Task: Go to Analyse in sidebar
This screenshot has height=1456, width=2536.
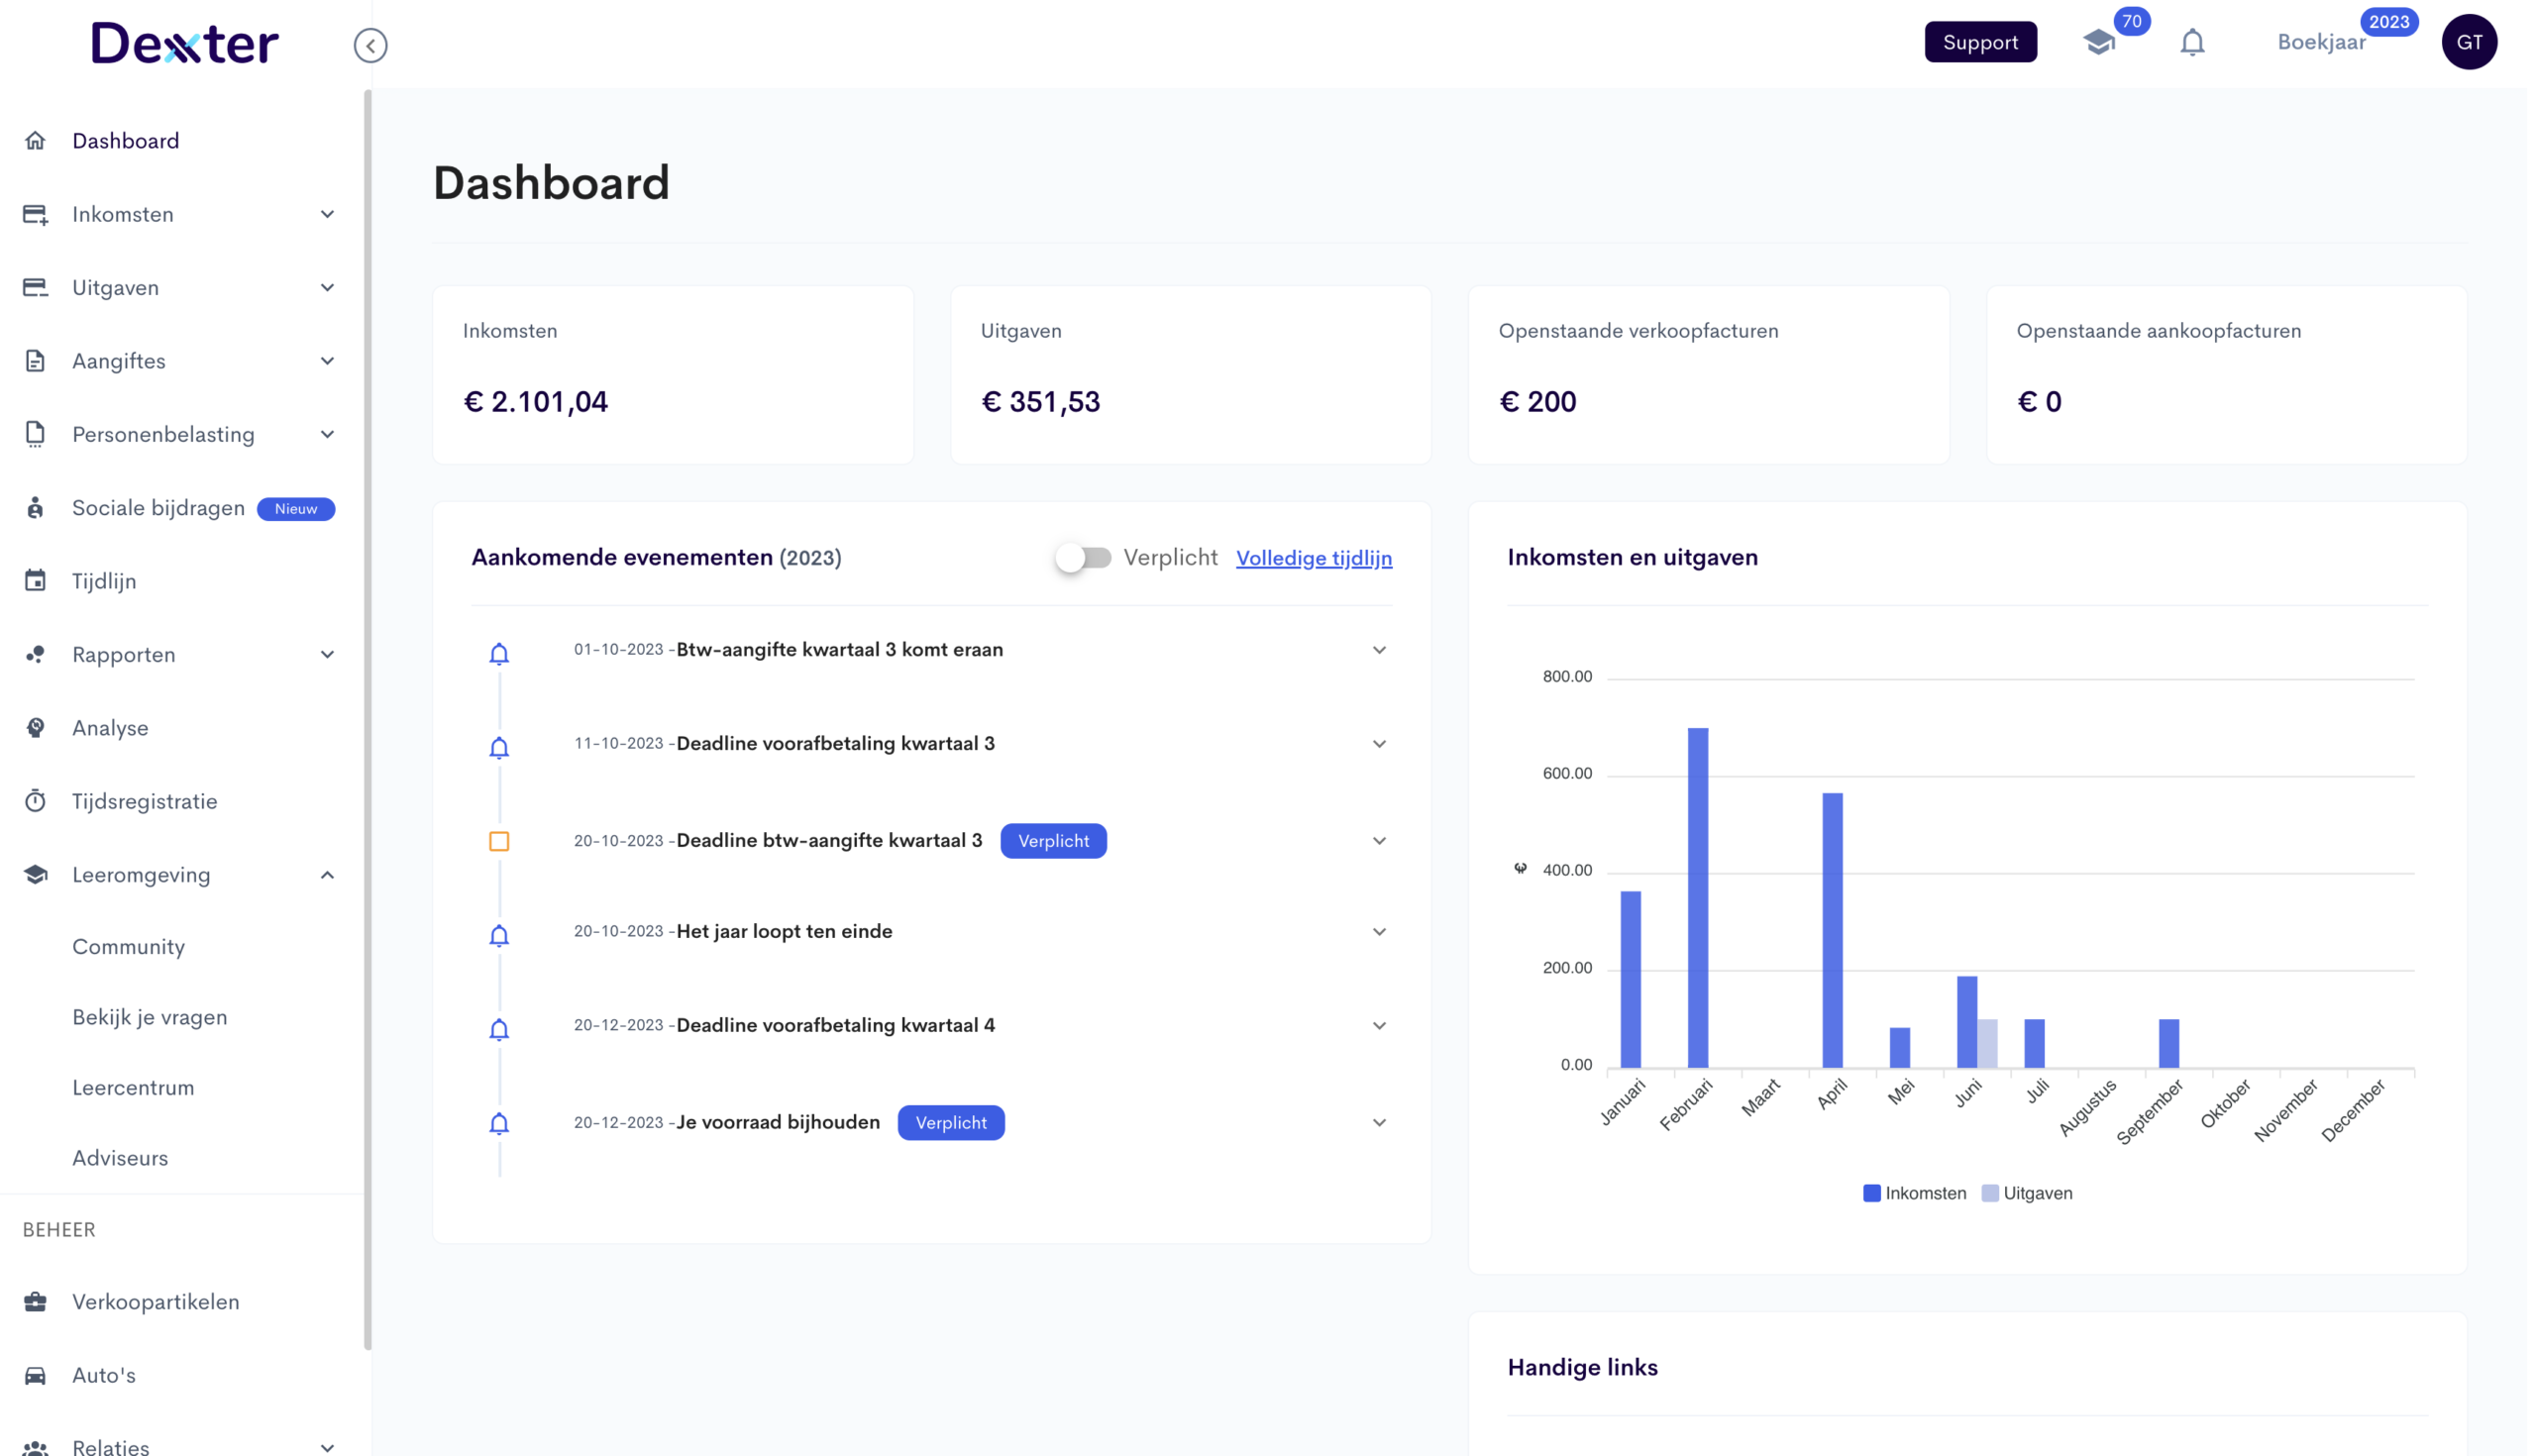Action: [x=110, y=728]
